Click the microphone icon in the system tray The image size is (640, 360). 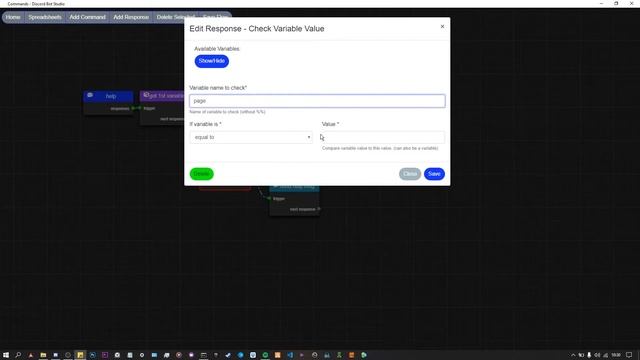click(x=589, y=355)
